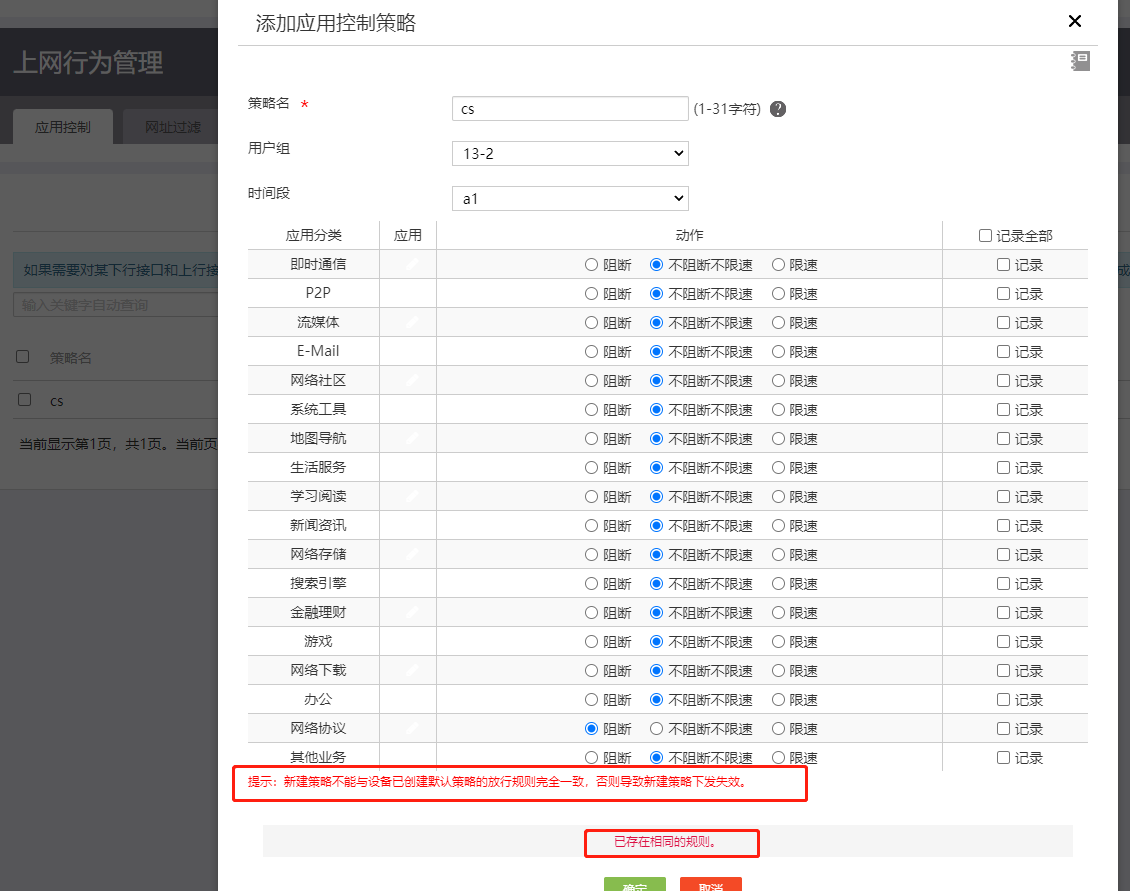The width and height of the screenshot is (1130, 891).
Task: Check the 记录 box for P2P
Action: [x=1003, y=293]
